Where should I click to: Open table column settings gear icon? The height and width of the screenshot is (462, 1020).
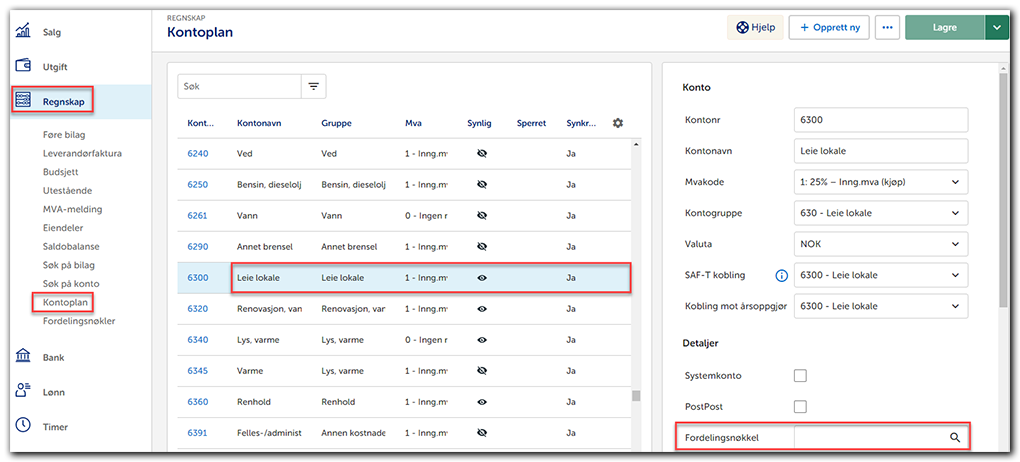pyautogui.click(x=617, y=123)
